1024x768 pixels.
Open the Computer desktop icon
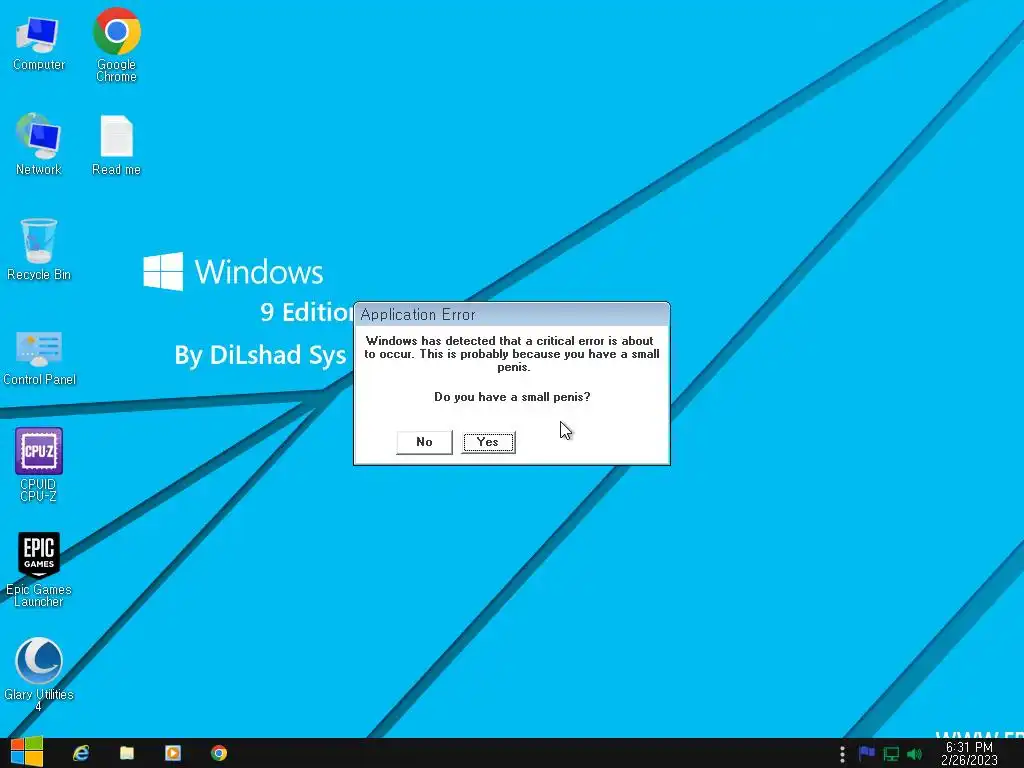(39, 43)
